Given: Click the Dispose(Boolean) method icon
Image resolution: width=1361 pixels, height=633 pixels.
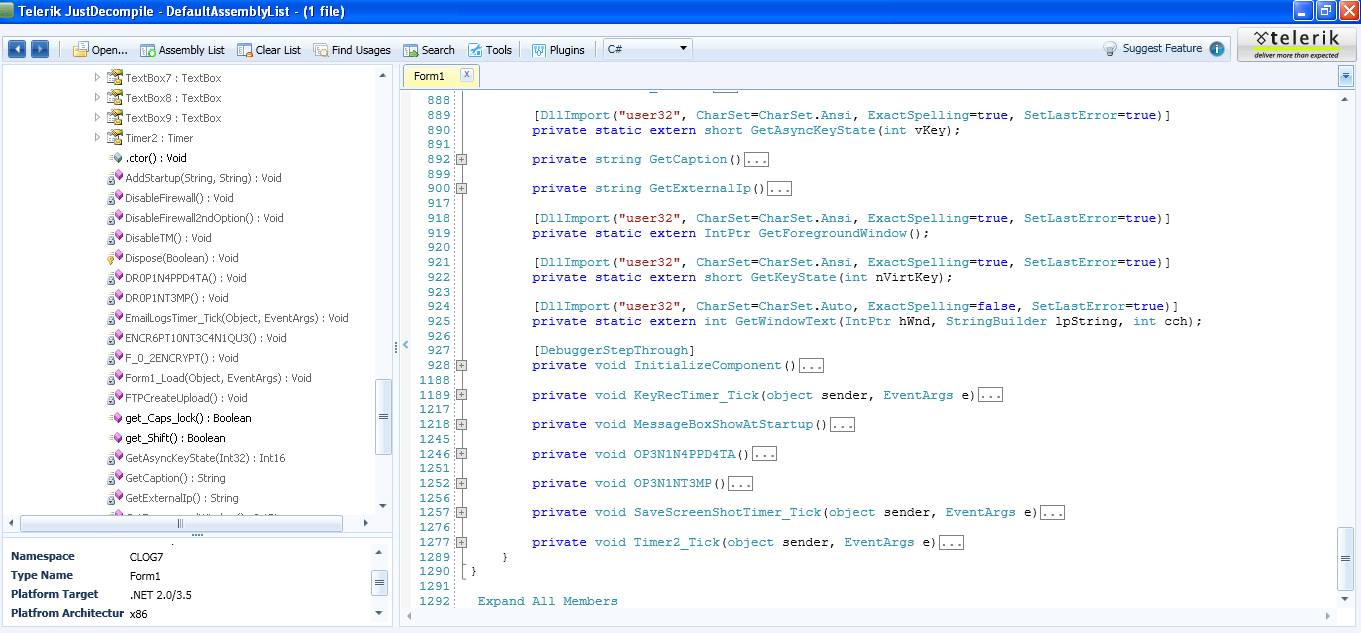Looking at the screenshot, I should click(114, 258).
